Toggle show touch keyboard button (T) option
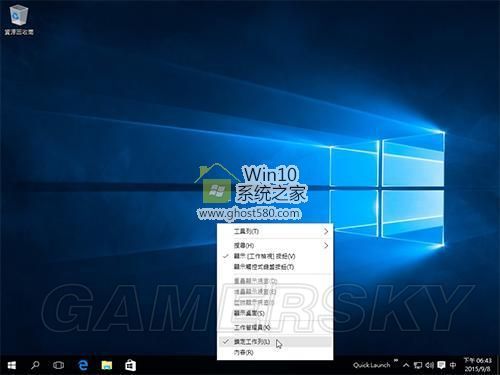 pos(275,267)
